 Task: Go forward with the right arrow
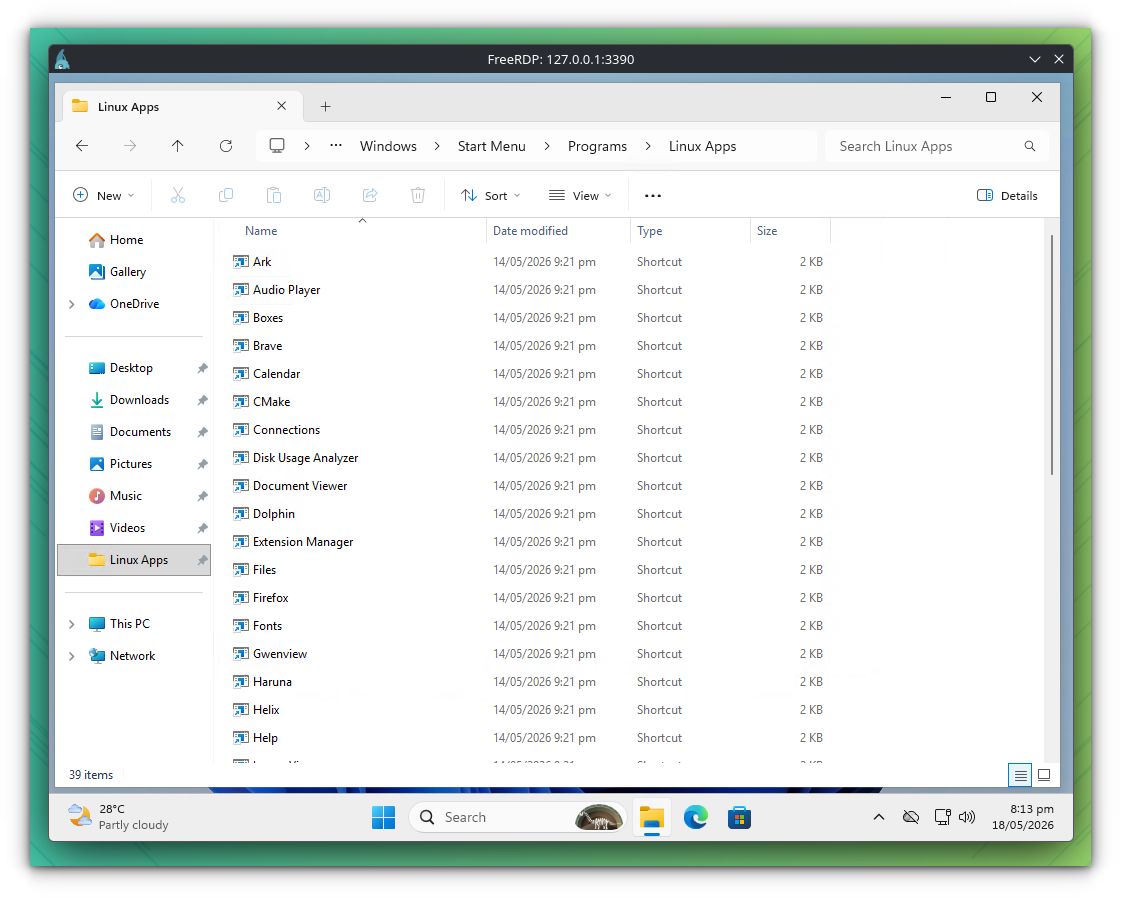[130, 146]
